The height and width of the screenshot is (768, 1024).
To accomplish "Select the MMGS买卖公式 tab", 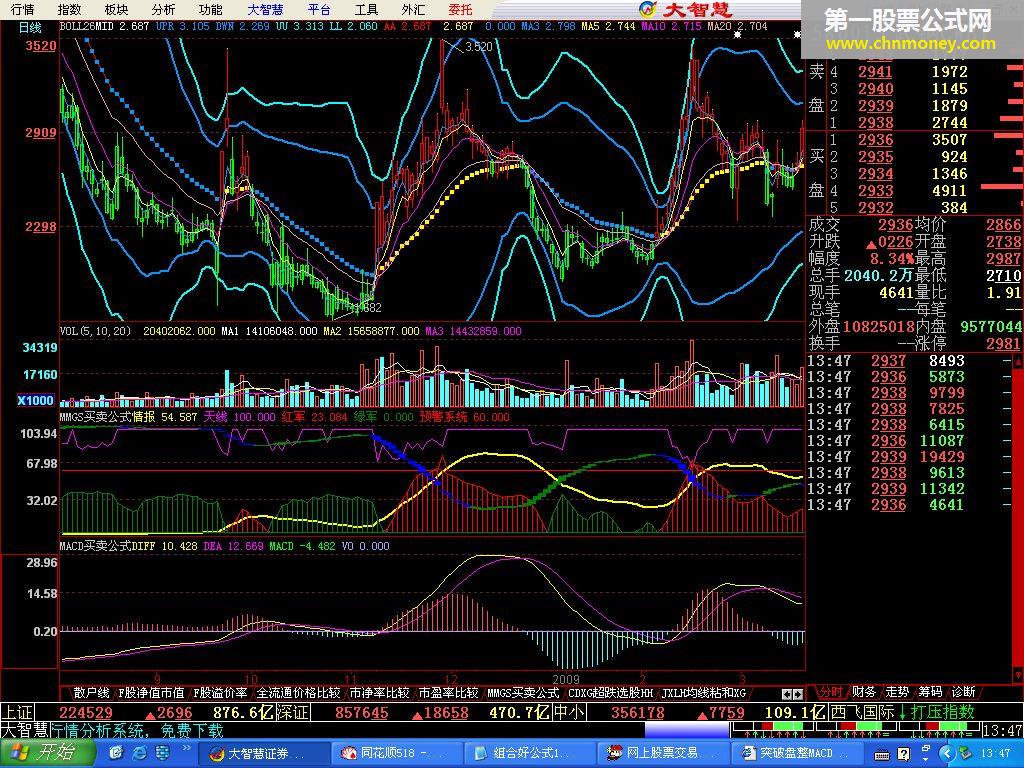I will pyautogui.click(x=523, y=692).
